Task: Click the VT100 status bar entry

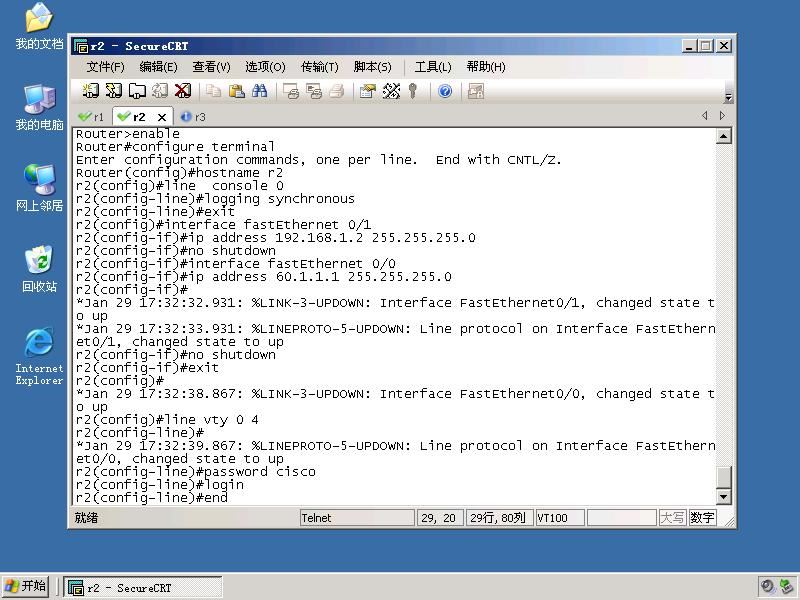Action: tap(560, 518)
